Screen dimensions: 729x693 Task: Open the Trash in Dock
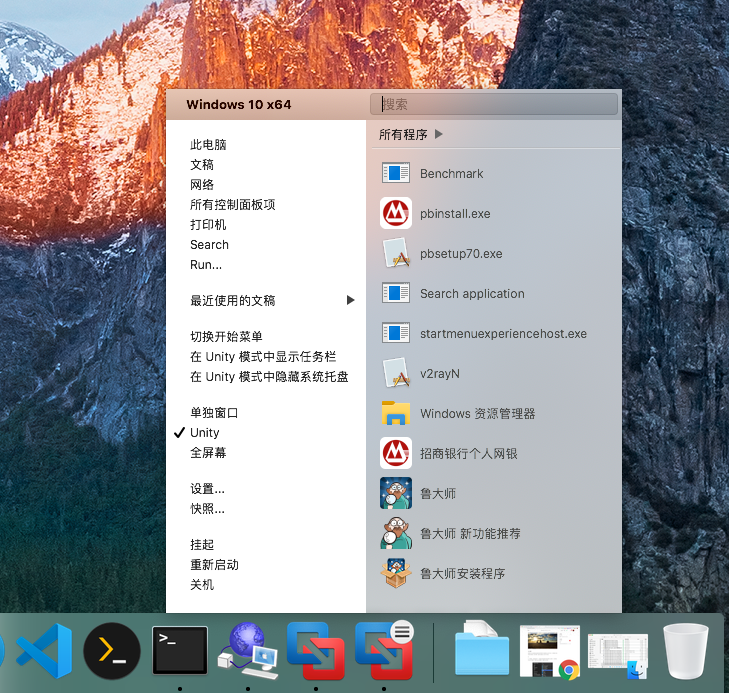[x=686, y=651]
